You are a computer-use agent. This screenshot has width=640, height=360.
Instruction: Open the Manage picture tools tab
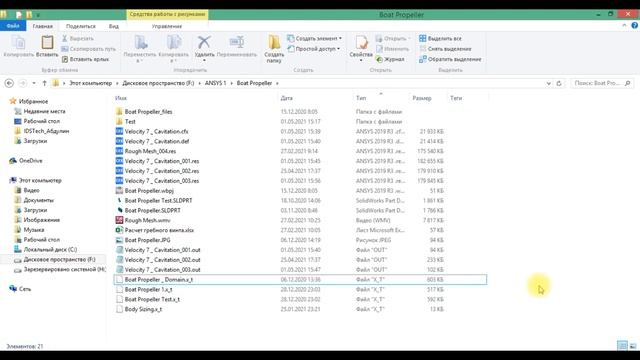click(x=167, y=26)
